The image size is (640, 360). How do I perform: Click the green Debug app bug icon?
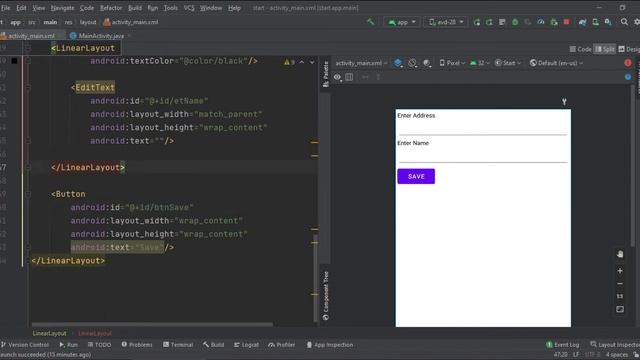(515, 22)
